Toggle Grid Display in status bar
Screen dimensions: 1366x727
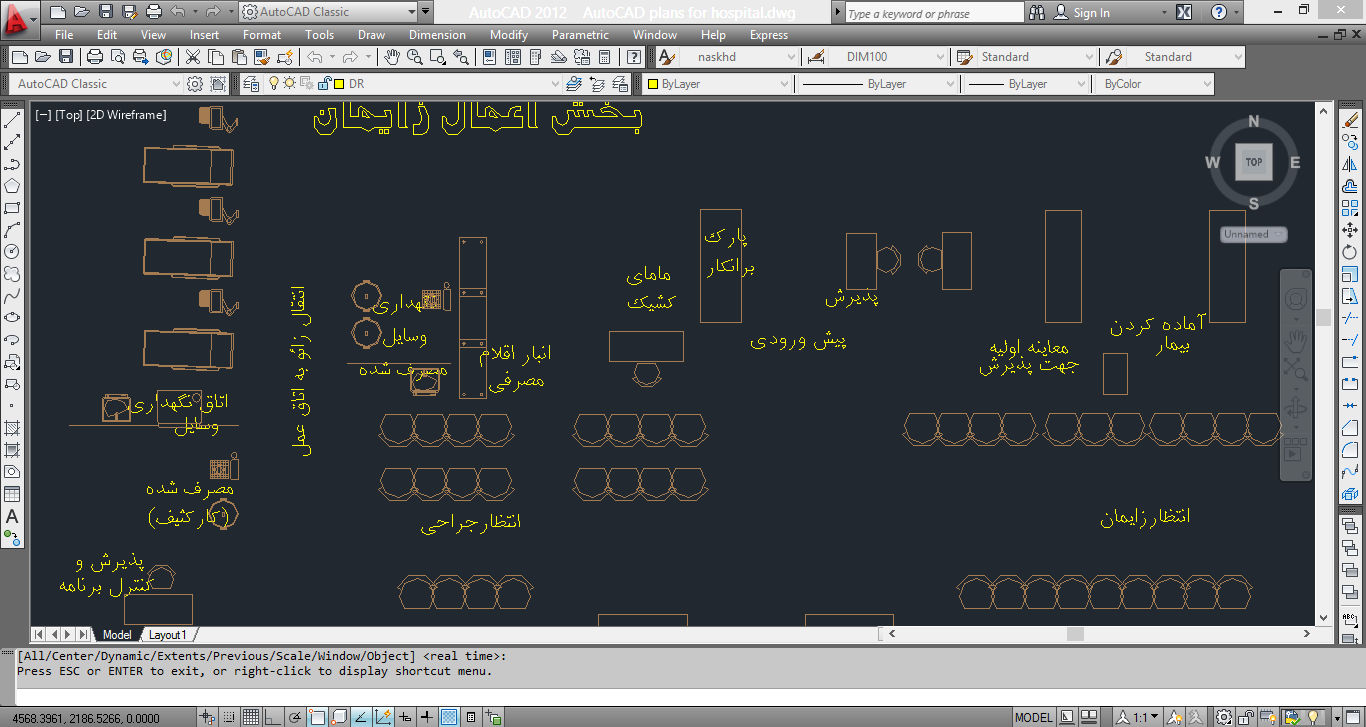click(250, 717)
